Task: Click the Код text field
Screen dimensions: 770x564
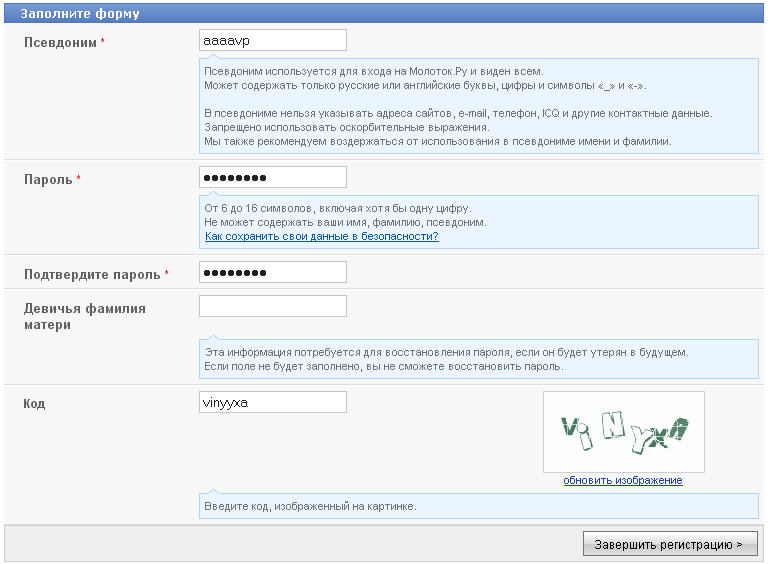Action: (x=273, y=402)
